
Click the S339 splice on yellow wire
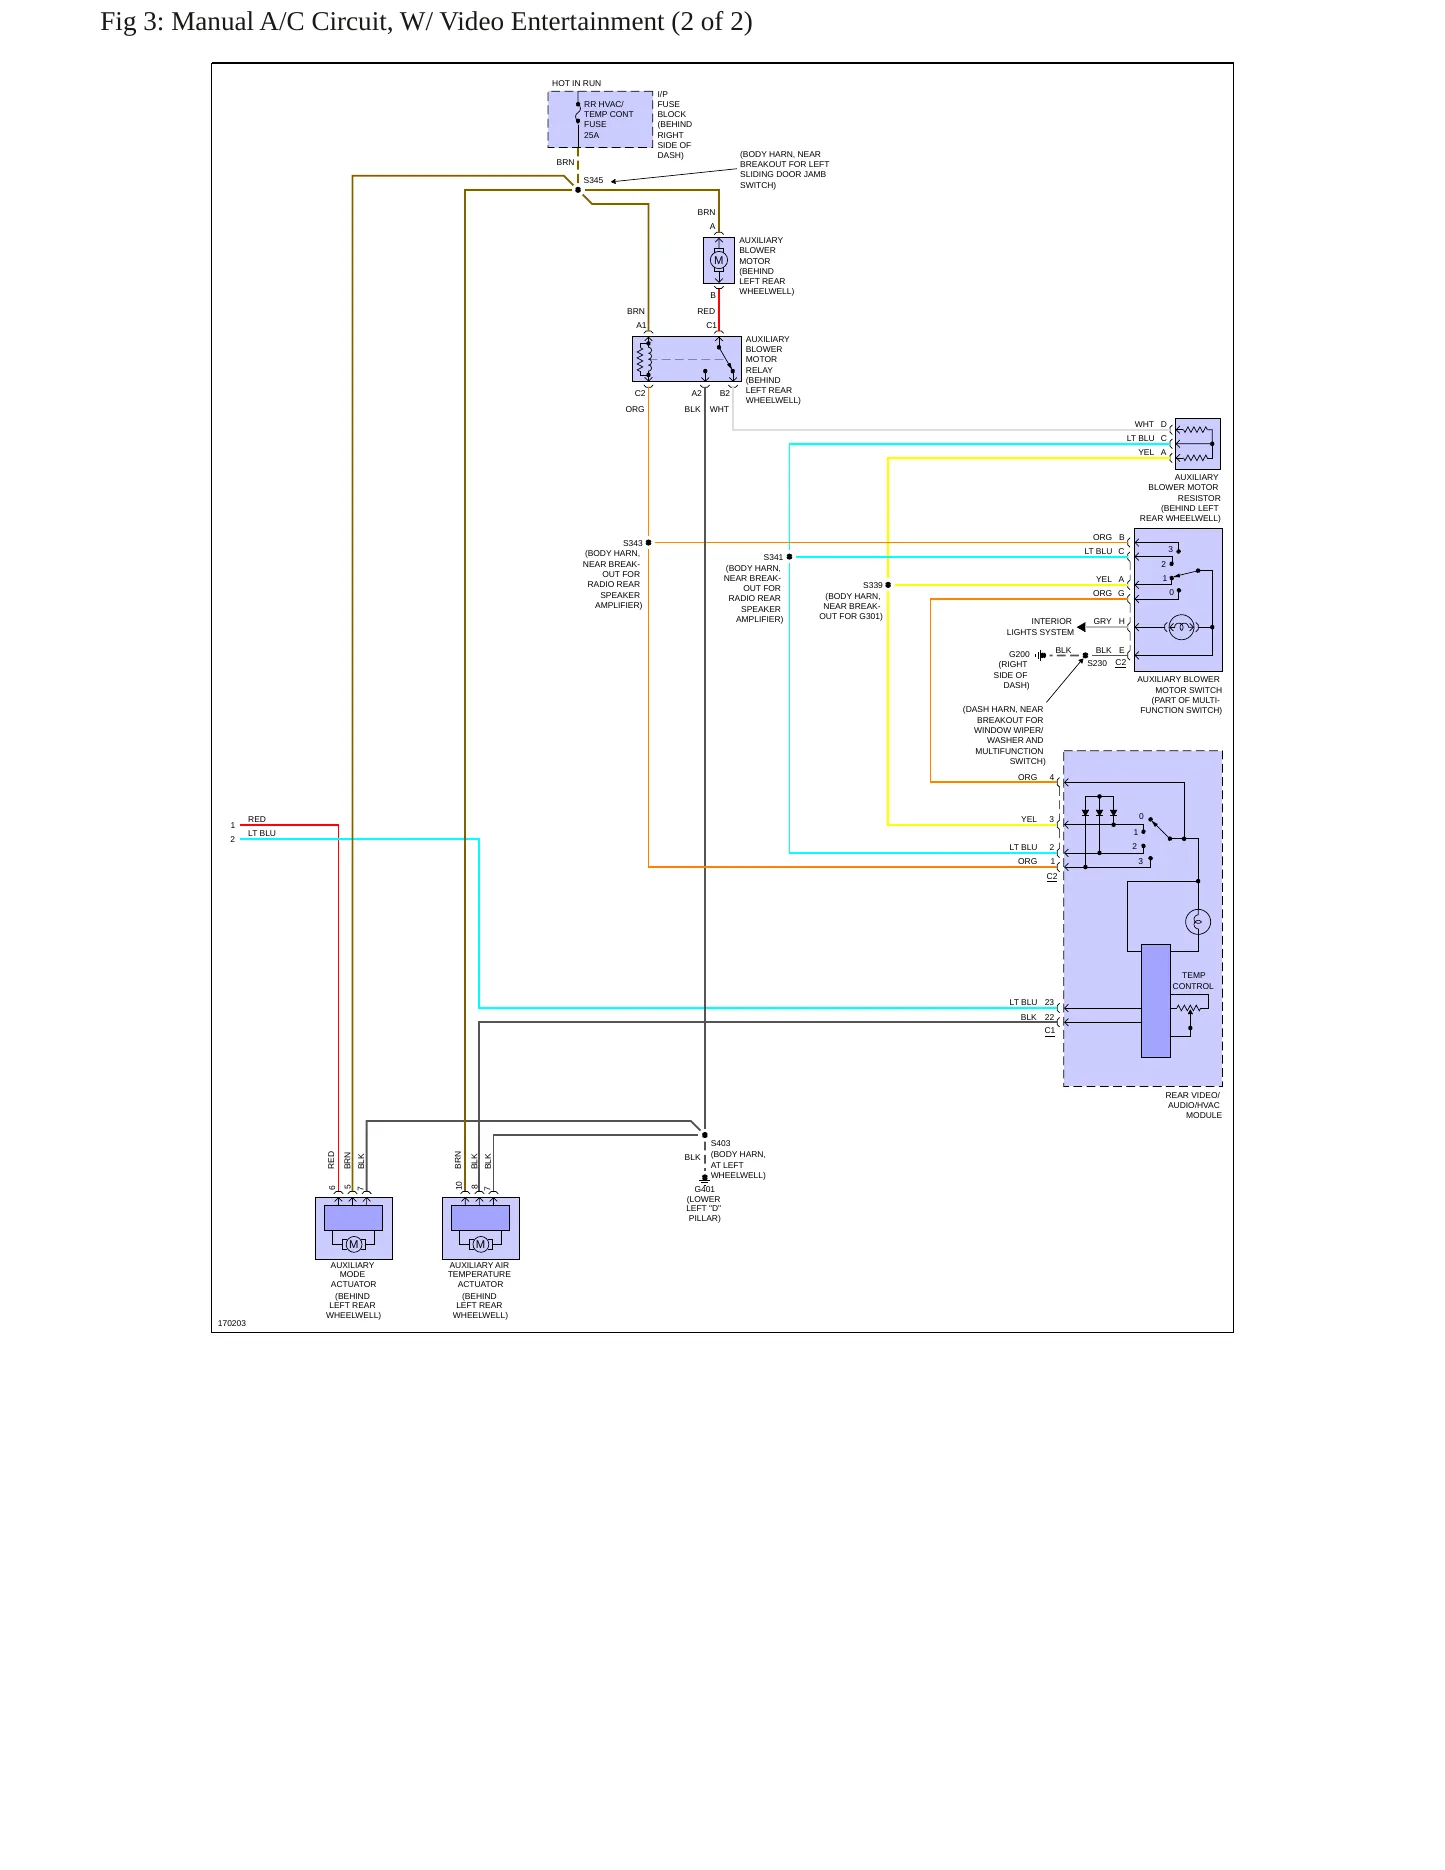pos(888,585)
